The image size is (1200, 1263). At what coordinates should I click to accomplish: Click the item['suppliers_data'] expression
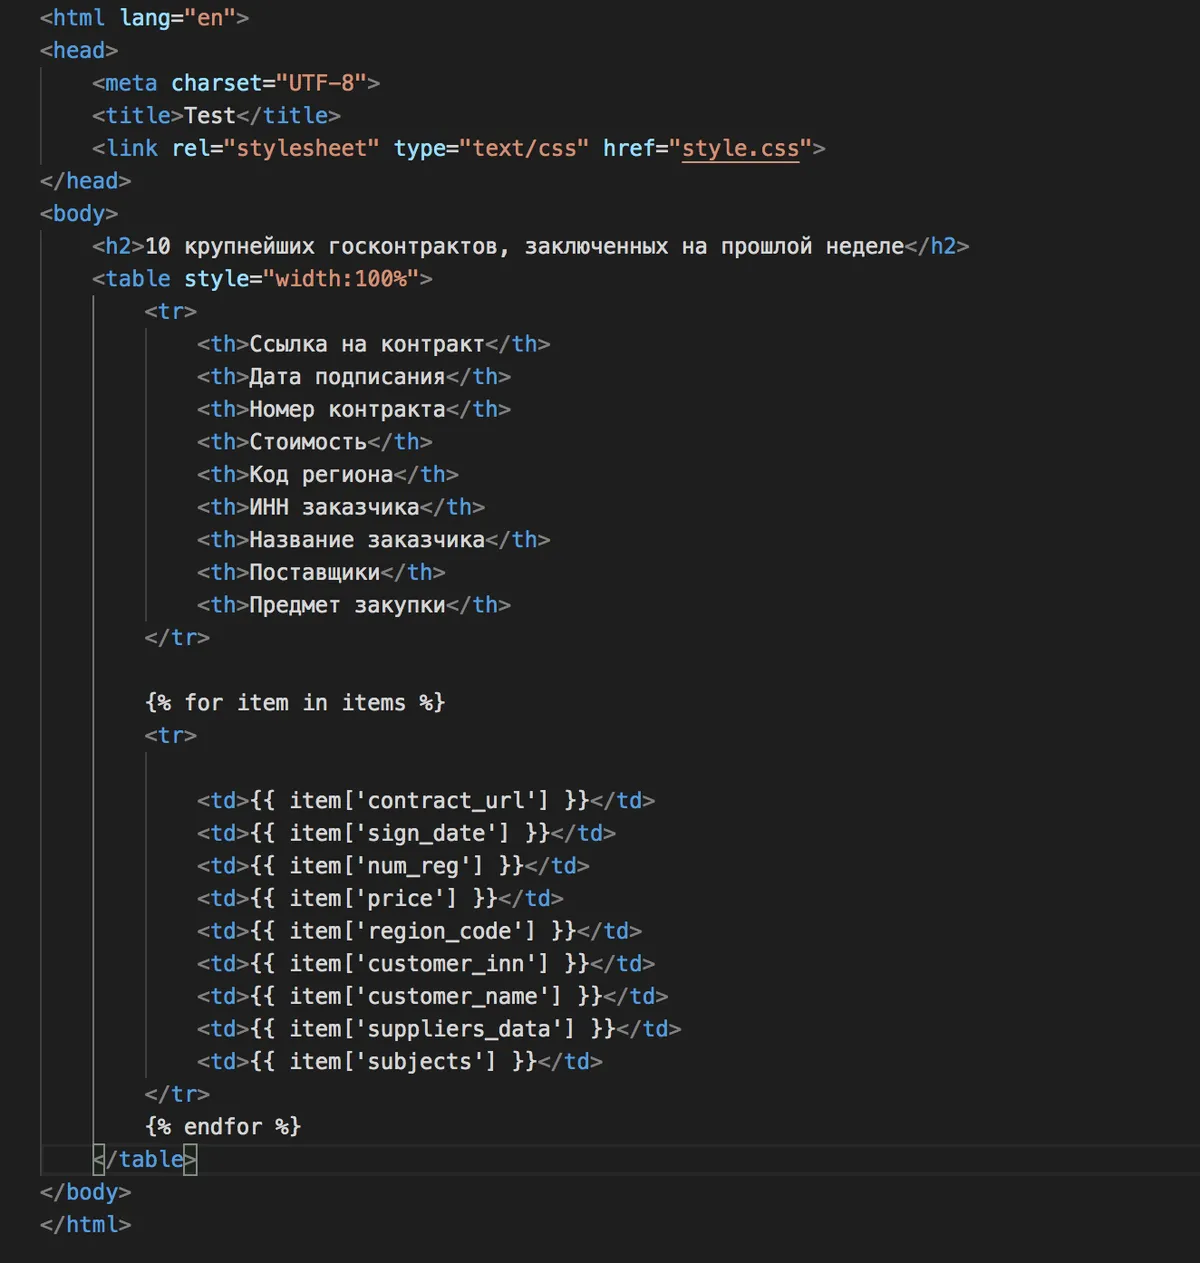(433, 1029)
